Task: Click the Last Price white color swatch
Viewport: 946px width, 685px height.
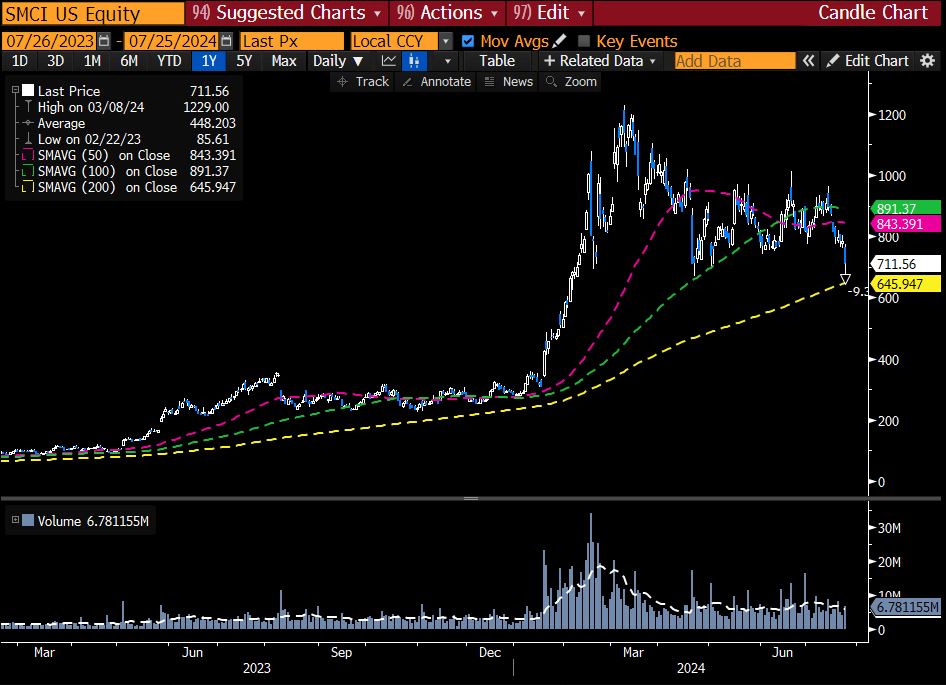Action: [28, 91]
